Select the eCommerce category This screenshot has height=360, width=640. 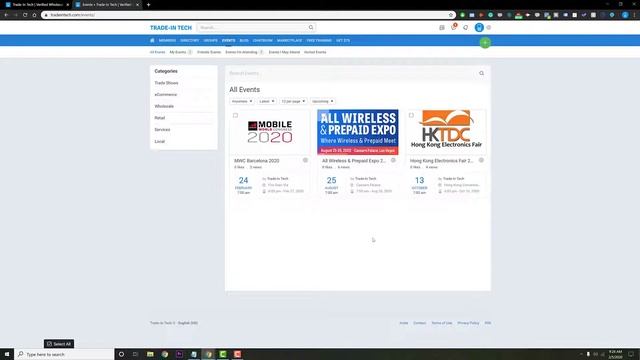click(166, 95)
